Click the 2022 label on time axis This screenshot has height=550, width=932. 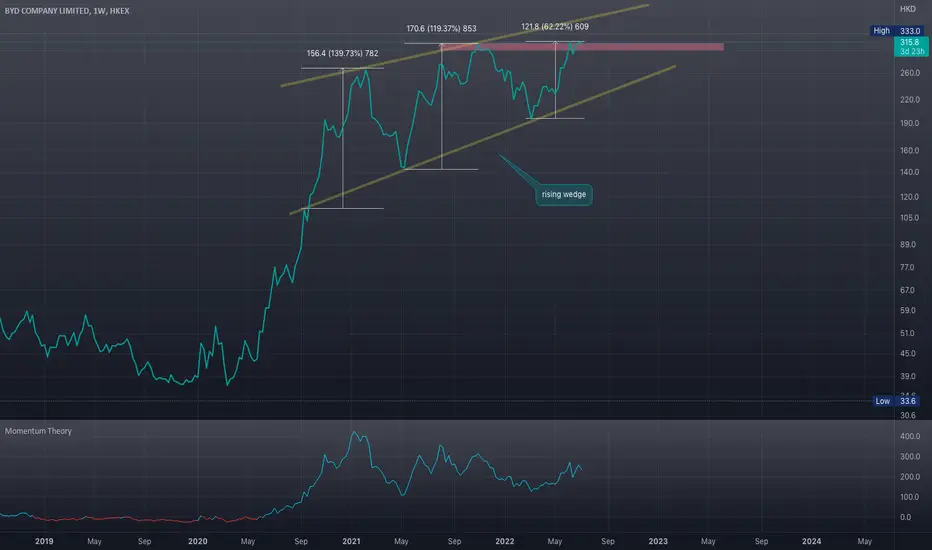505,541
